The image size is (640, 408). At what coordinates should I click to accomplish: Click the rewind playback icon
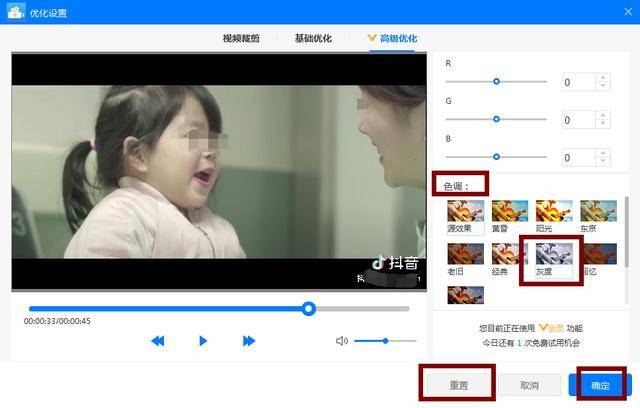click(158, 341)
